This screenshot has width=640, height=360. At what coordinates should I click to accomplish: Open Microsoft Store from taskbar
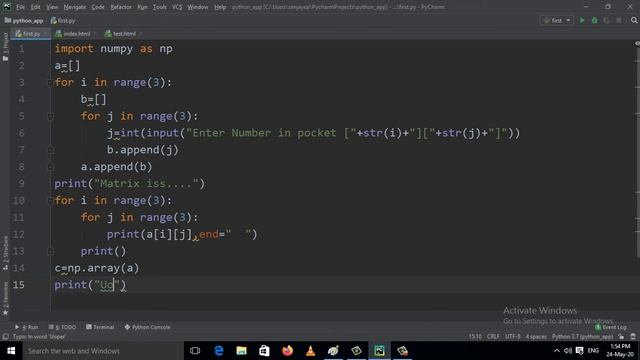[264, 351]
